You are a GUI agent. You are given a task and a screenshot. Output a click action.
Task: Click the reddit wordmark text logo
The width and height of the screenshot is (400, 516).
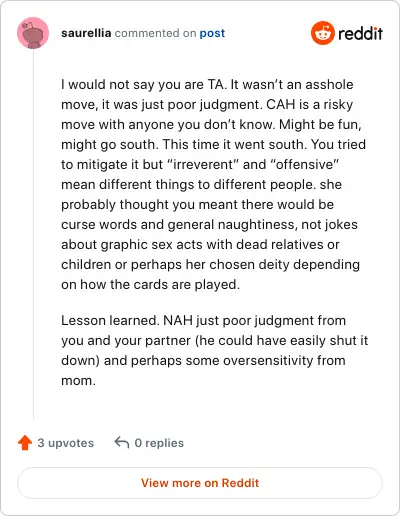click(x=360, y=34)
